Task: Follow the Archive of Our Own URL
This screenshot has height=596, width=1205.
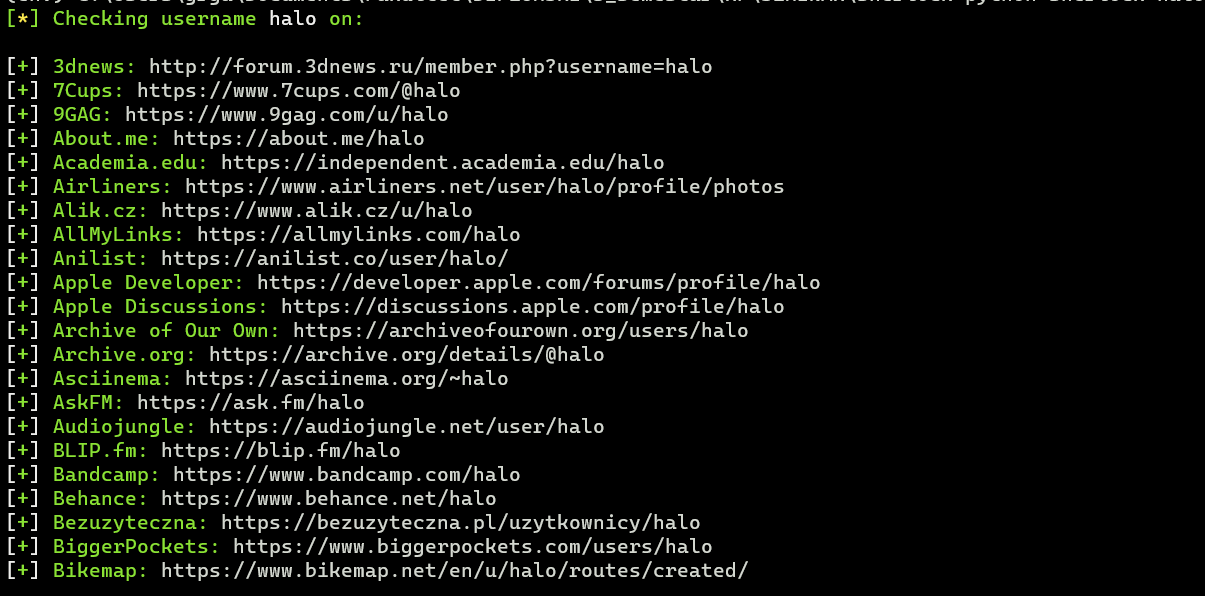Action: (x=520, y=331)
